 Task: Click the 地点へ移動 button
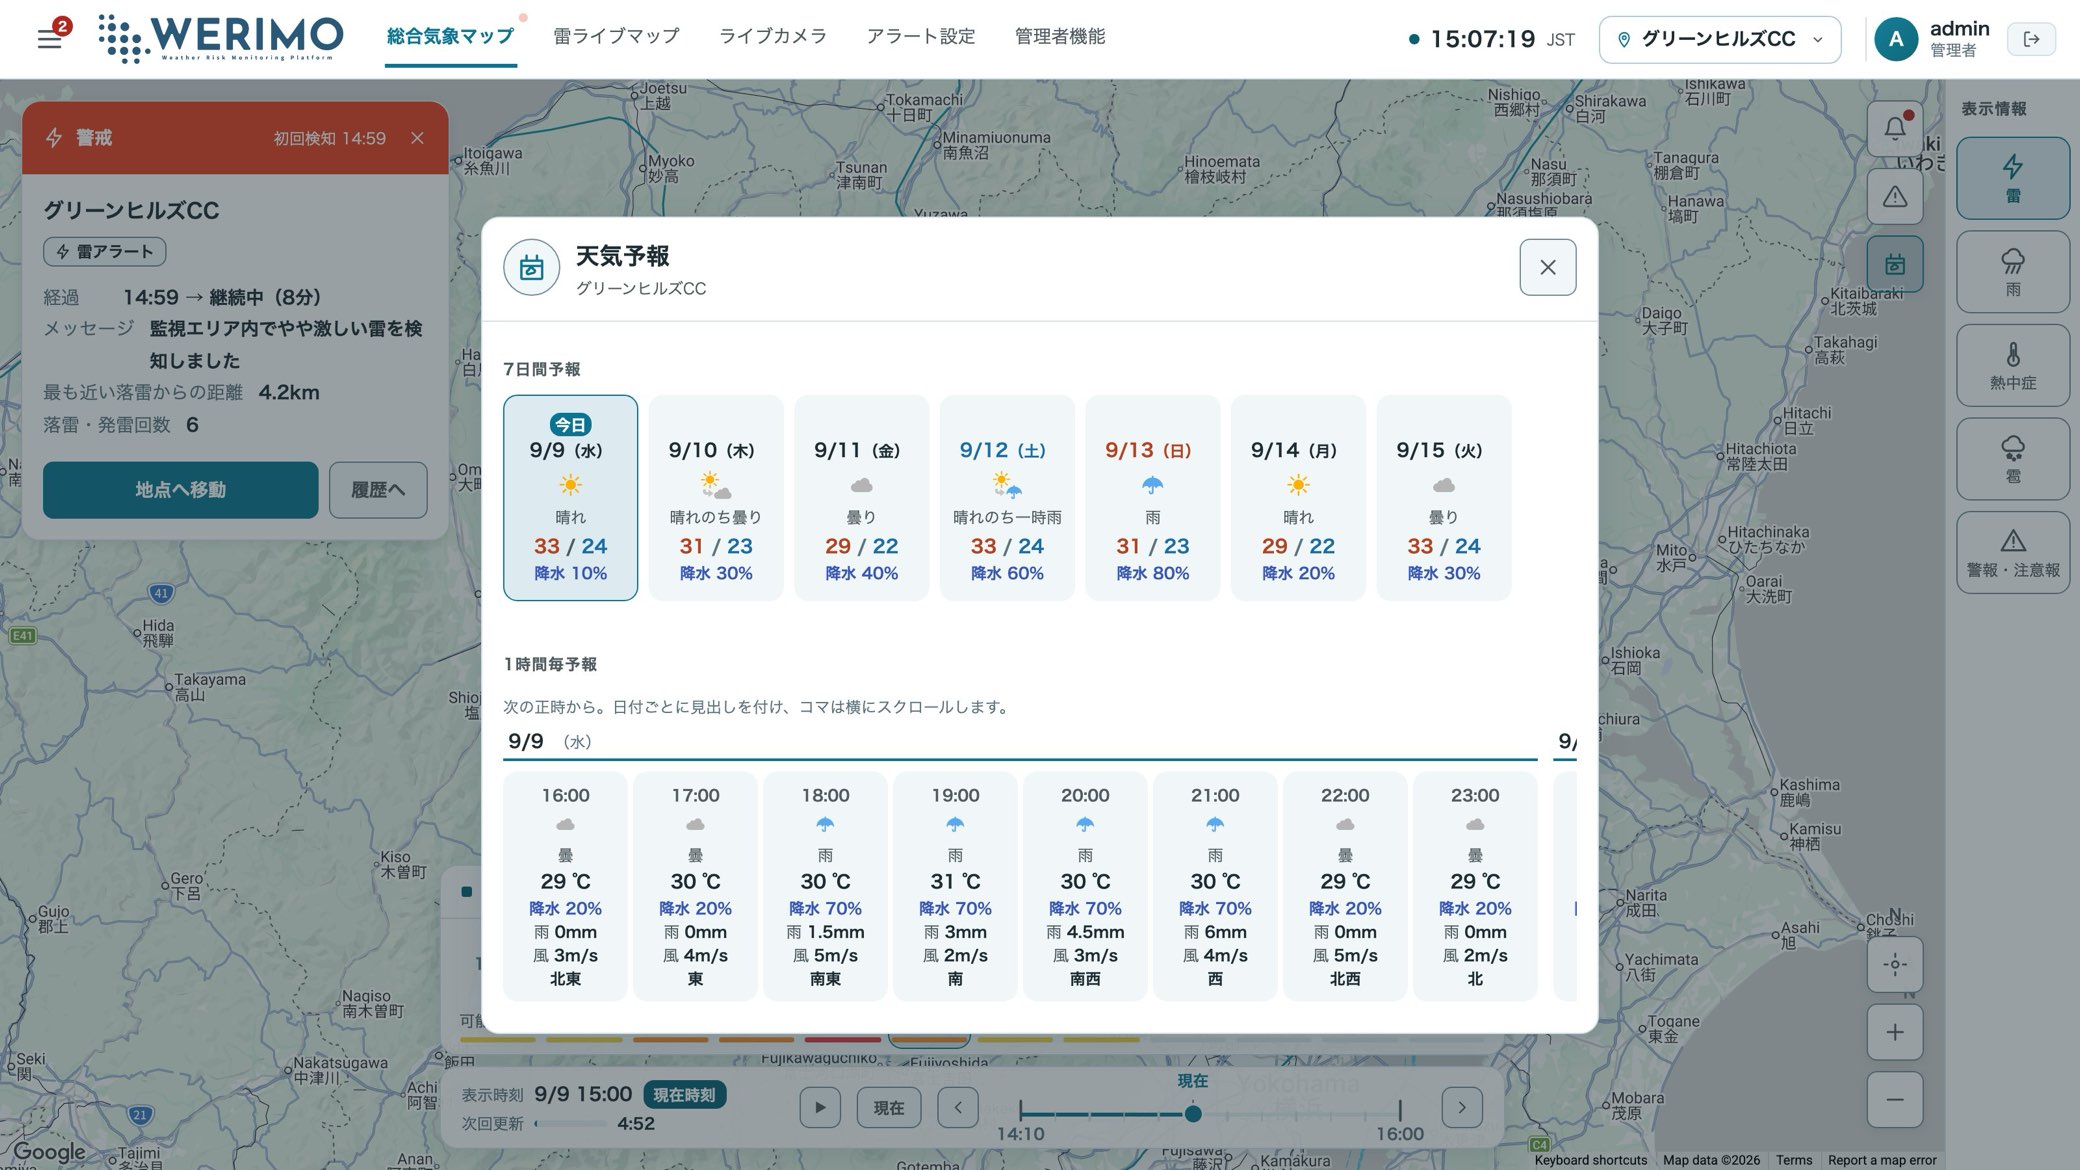(180, 490)
